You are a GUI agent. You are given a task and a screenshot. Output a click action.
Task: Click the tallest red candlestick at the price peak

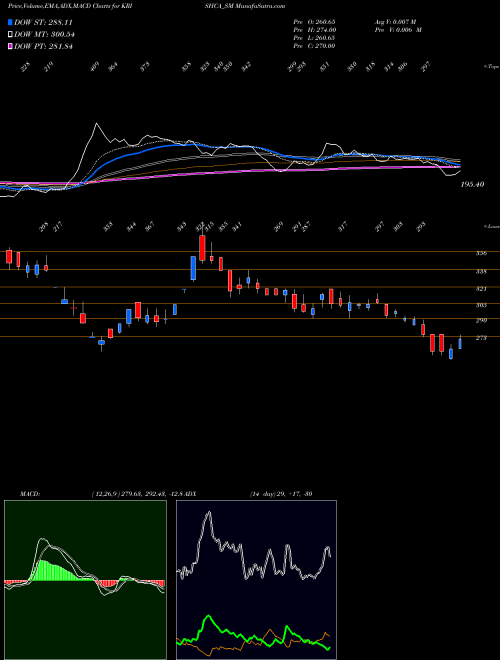(x=202, y=248)
